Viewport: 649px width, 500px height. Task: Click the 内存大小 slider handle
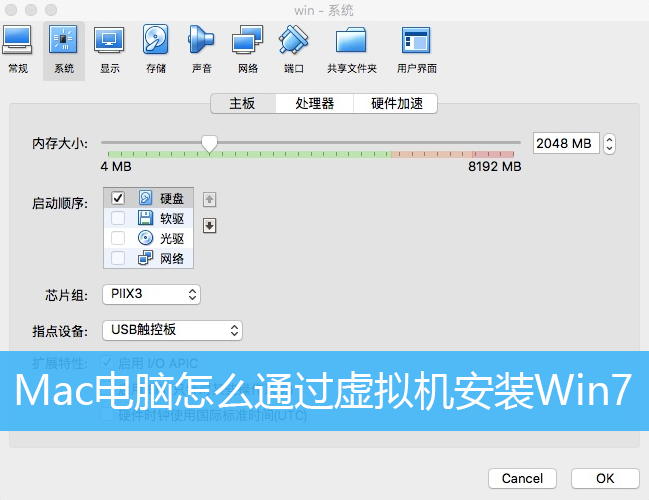(209, 143)
